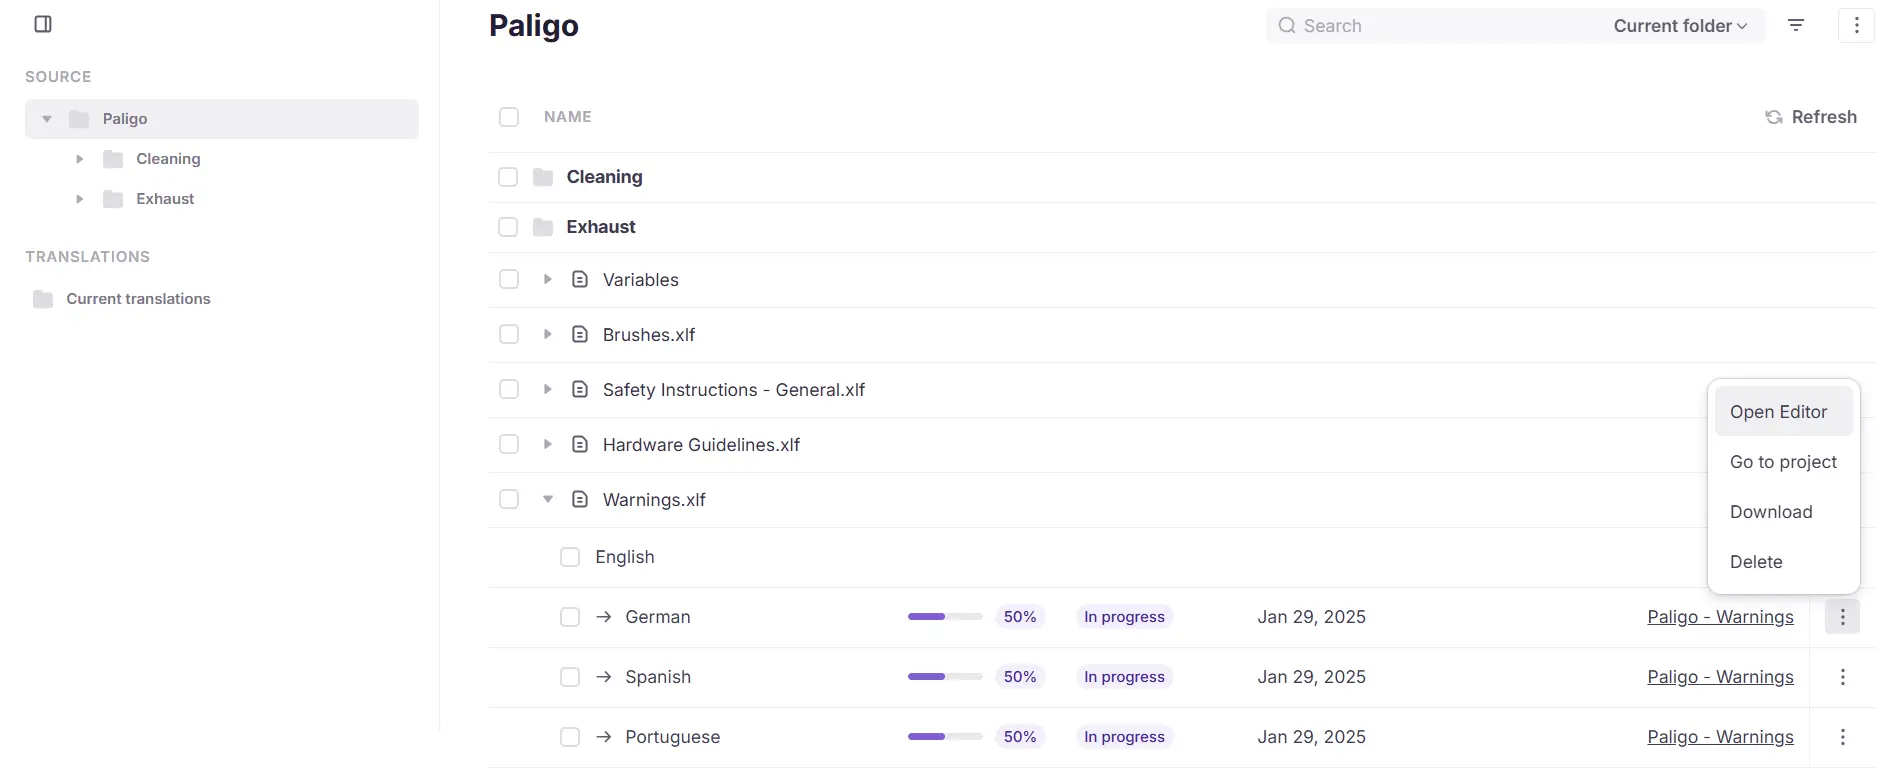Click the Brushes.xlf document icon
The width and height of the screenshot is (1887, 775).
pyautogui.click(x=580, y=335)
